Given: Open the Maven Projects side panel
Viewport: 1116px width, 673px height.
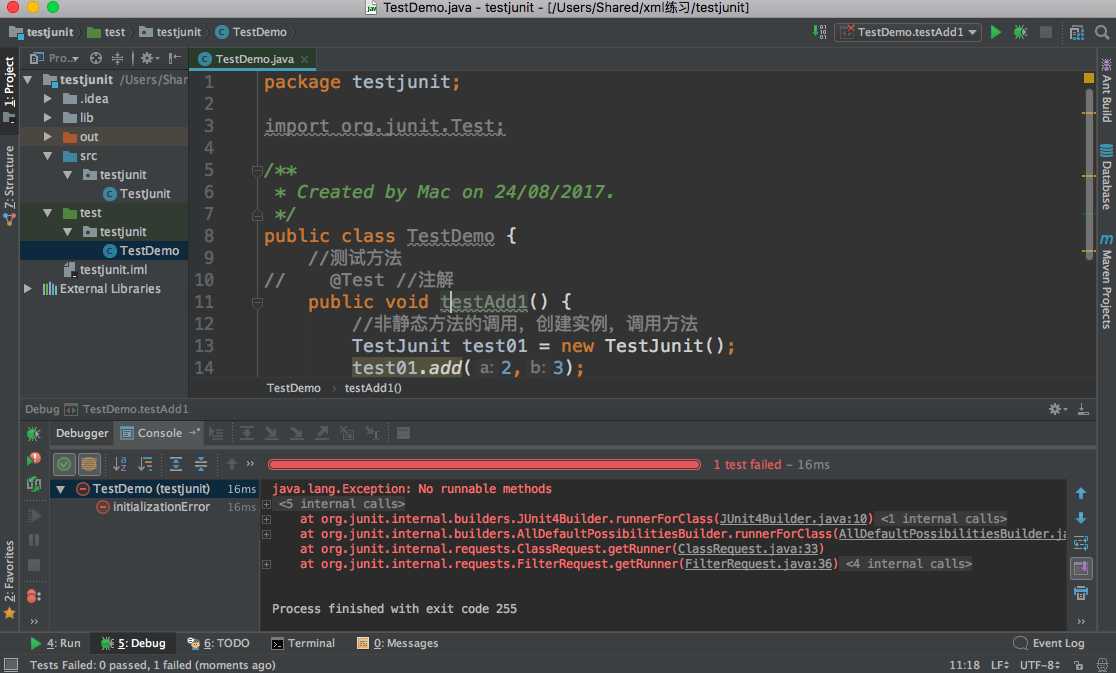Looking at the screenshot, I should coord(1106,282).
